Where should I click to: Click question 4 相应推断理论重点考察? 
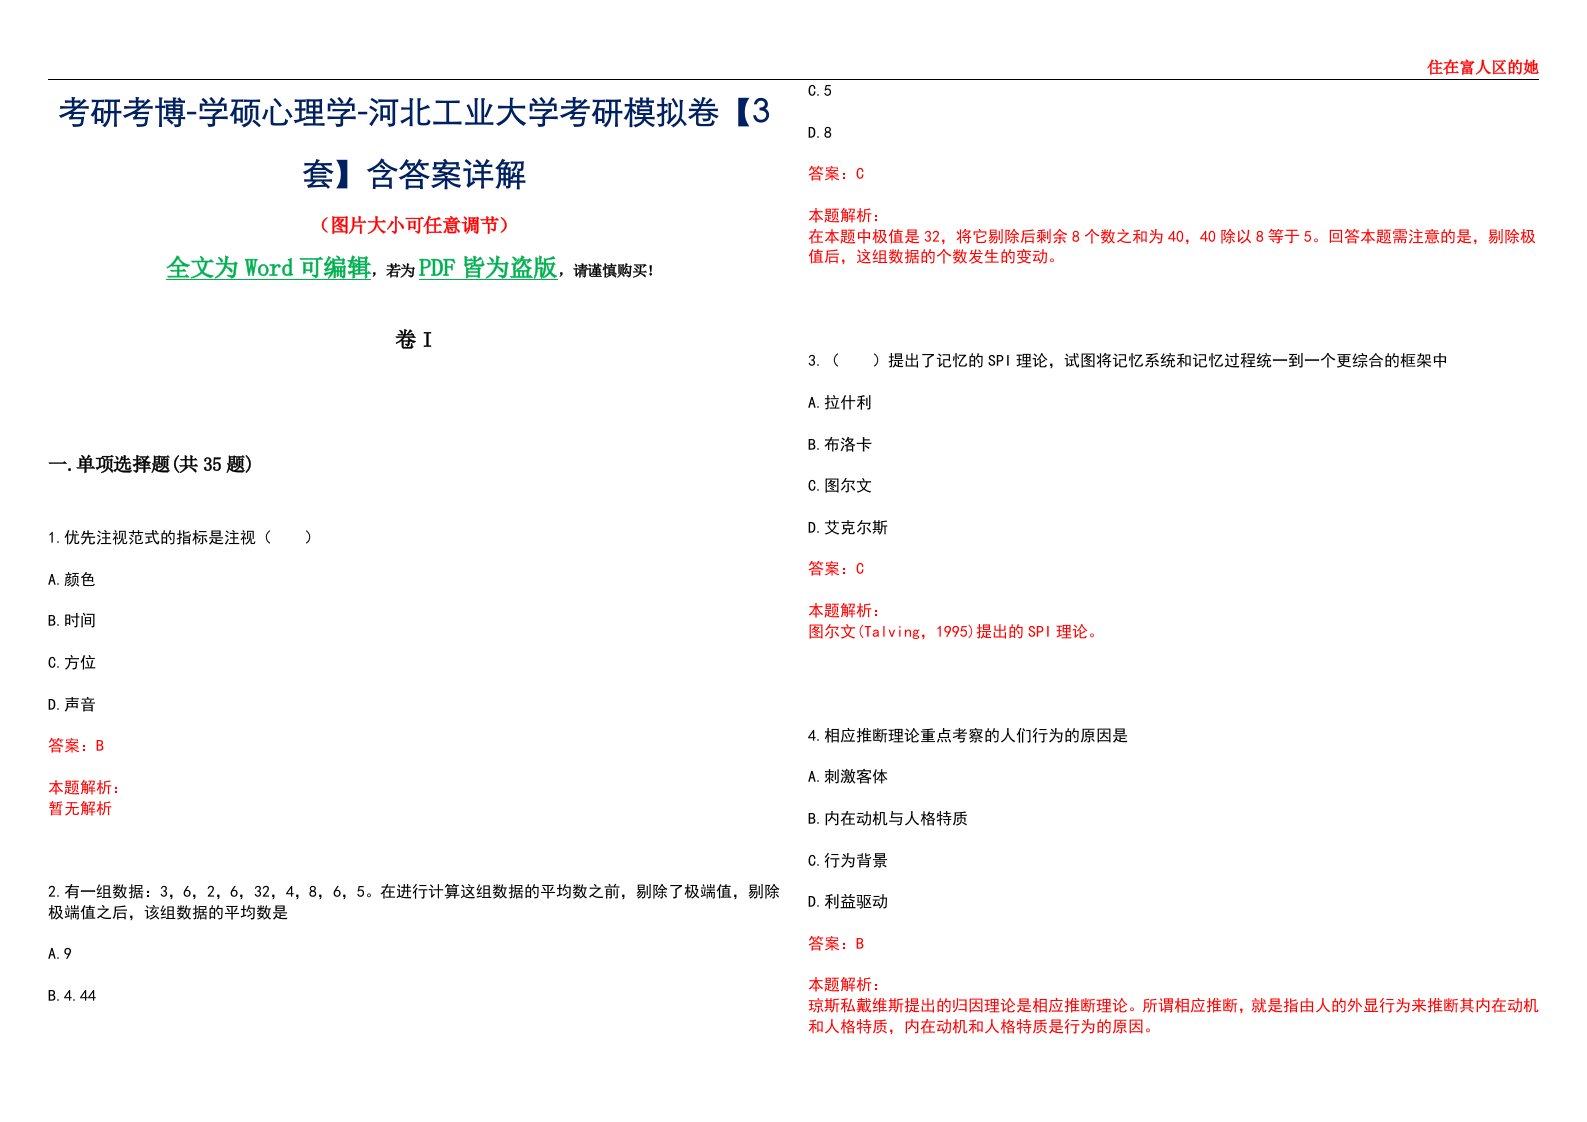point(968,735)
